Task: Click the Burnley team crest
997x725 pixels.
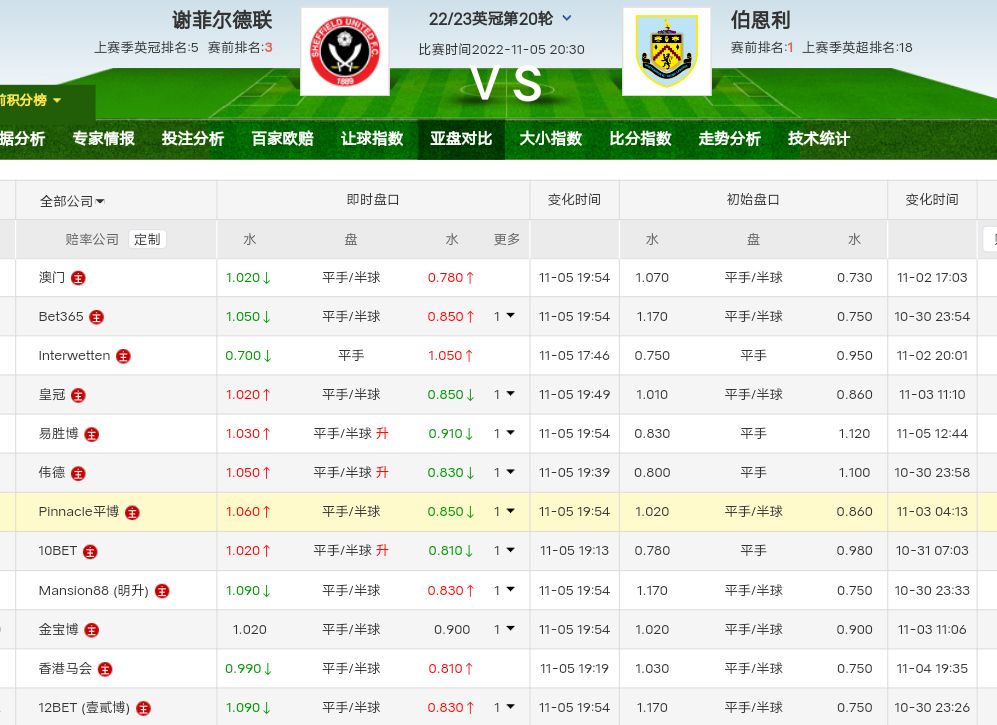Action: pyautogui.click(x=666, y=52)
